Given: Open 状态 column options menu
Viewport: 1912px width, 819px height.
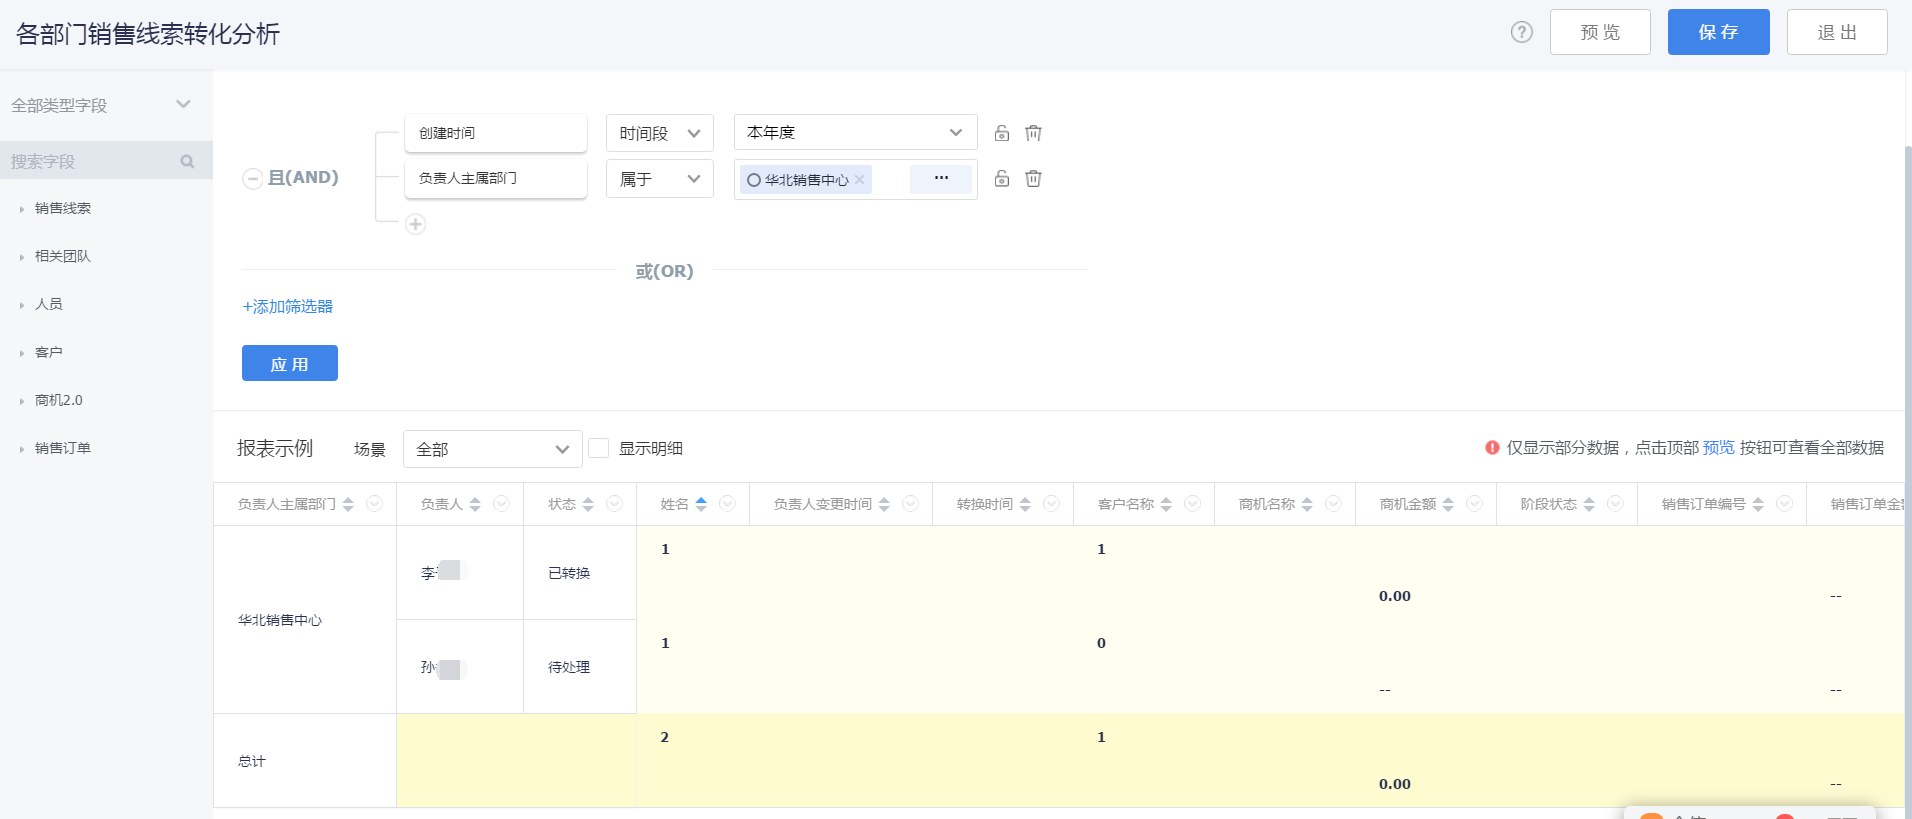Looking at the screenshot, I should [x=615, y=503].
